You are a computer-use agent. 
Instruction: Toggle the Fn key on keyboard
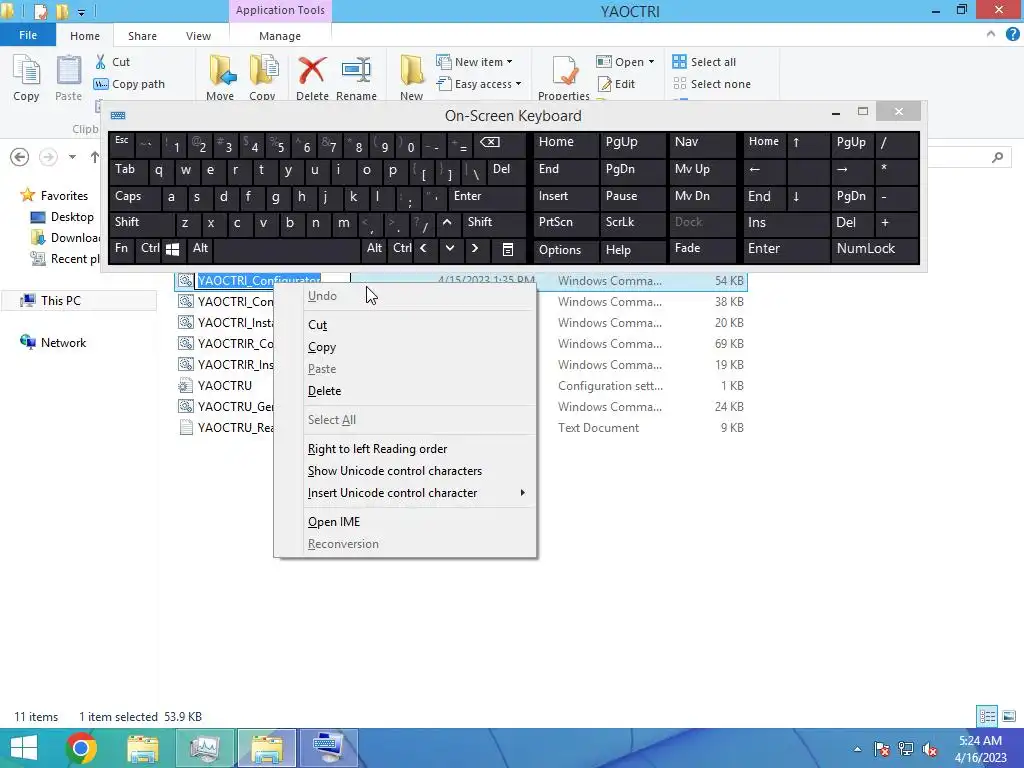122,249
